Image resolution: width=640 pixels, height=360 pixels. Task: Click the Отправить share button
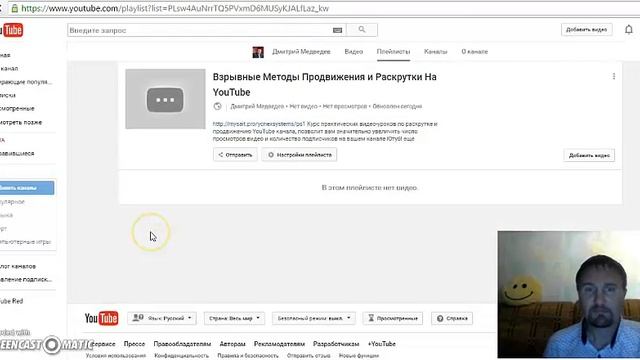pos(235,155)
